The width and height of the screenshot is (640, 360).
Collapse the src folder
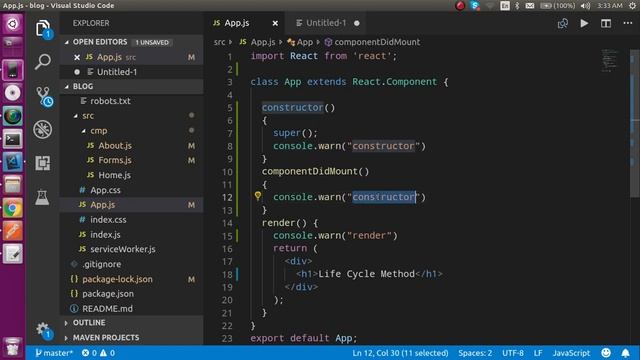(76, 116)
